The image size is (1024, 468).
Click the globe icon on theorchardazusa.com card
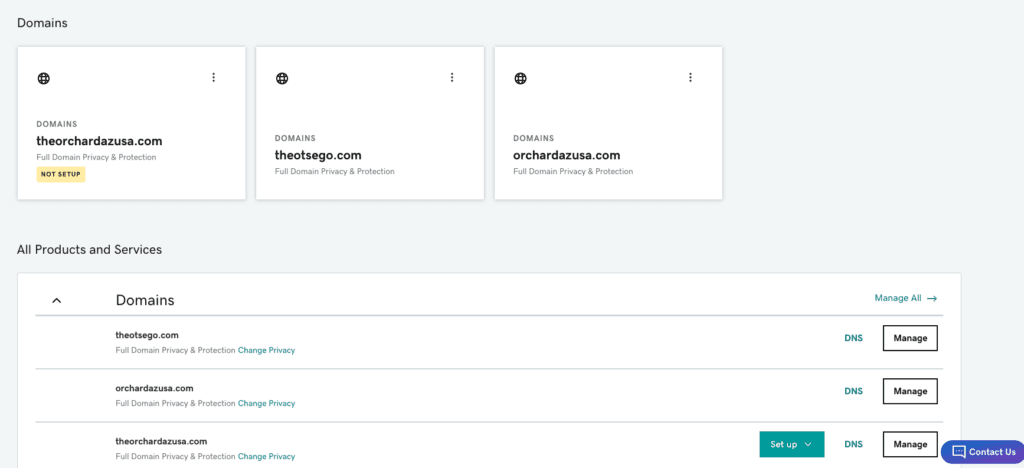coord(43,78)
